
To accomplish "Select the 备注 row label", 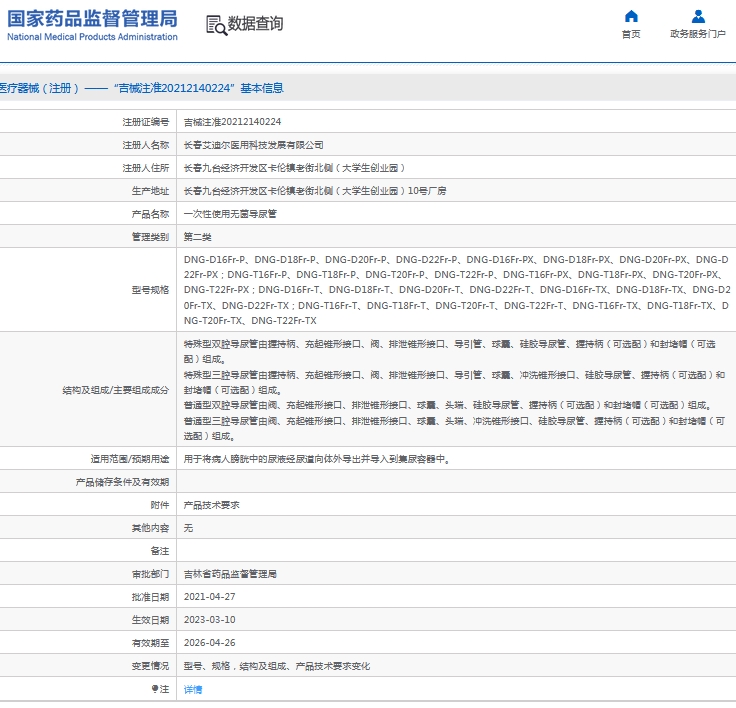I will tap(160, 551).
